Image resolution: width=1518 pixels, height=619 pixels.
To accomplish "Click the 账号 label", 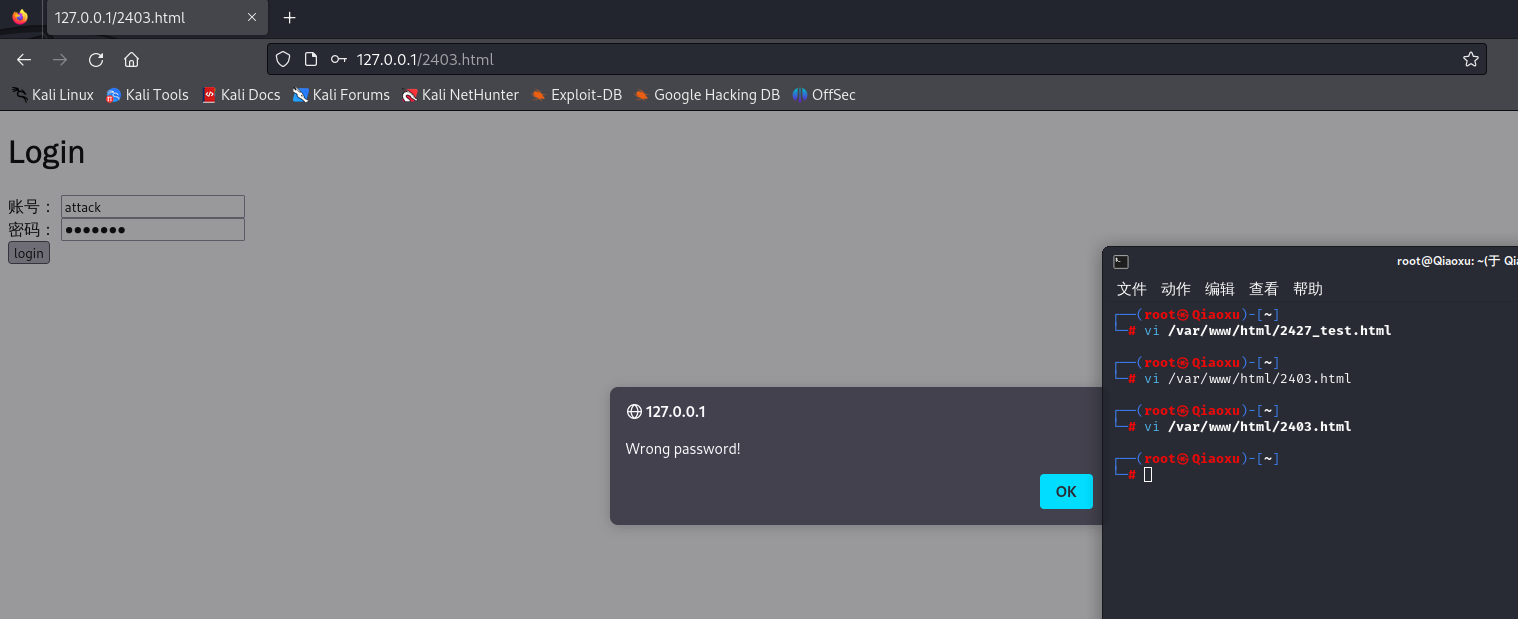I will tap(30, 207).
